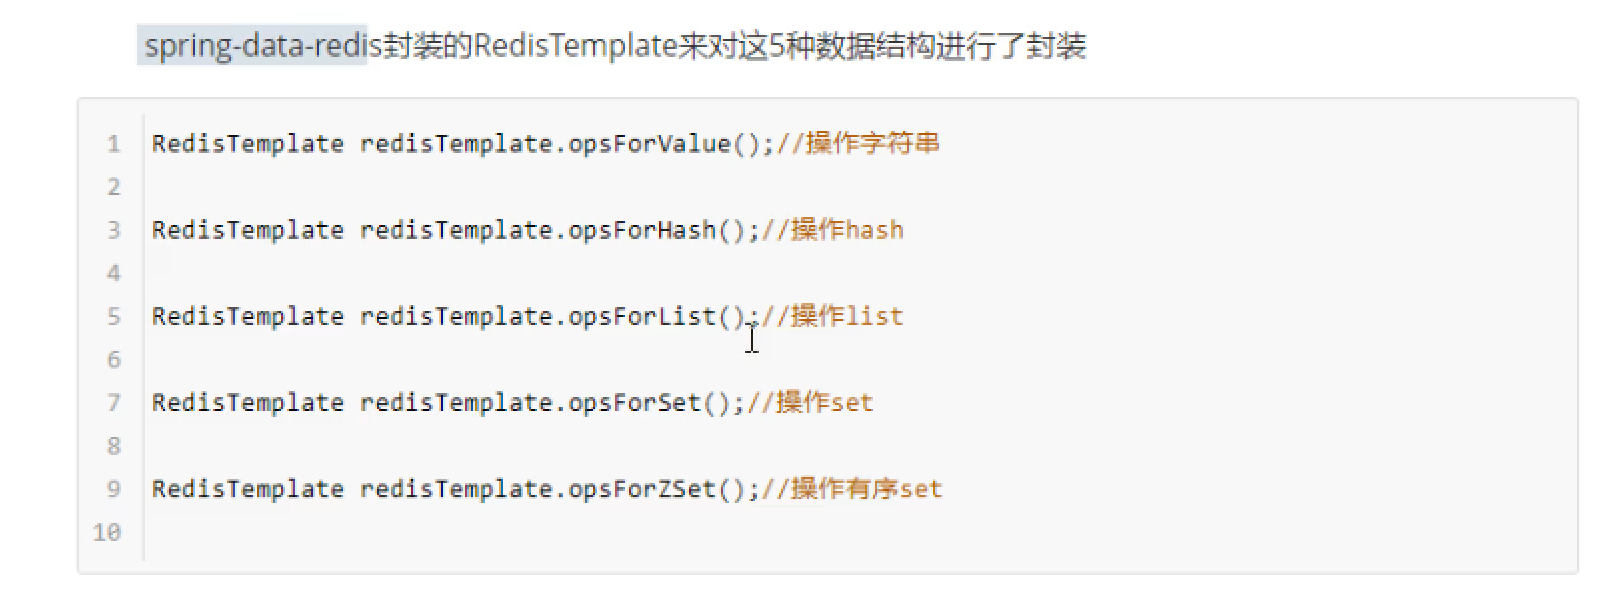The height and width of the screenshot is (592, 1602).
Task: Click line number 9 in gutter
Action: (114, 489)
